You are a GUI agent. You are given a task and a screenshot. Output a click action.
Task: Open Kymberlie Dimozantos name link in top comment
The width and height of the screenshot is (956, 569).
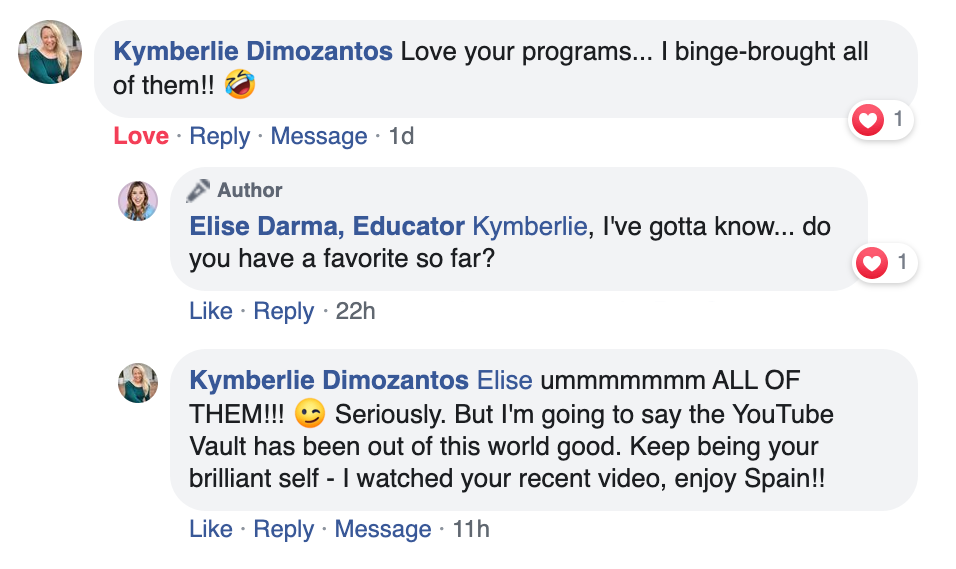pos(254,51)
